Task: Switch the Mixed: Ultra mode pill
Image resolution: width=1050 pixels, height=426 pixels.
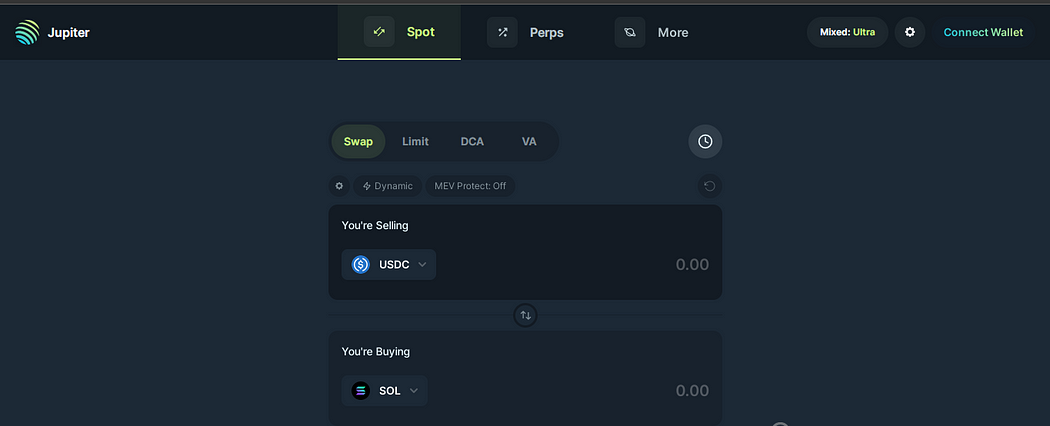Action: tap(847, 32)
